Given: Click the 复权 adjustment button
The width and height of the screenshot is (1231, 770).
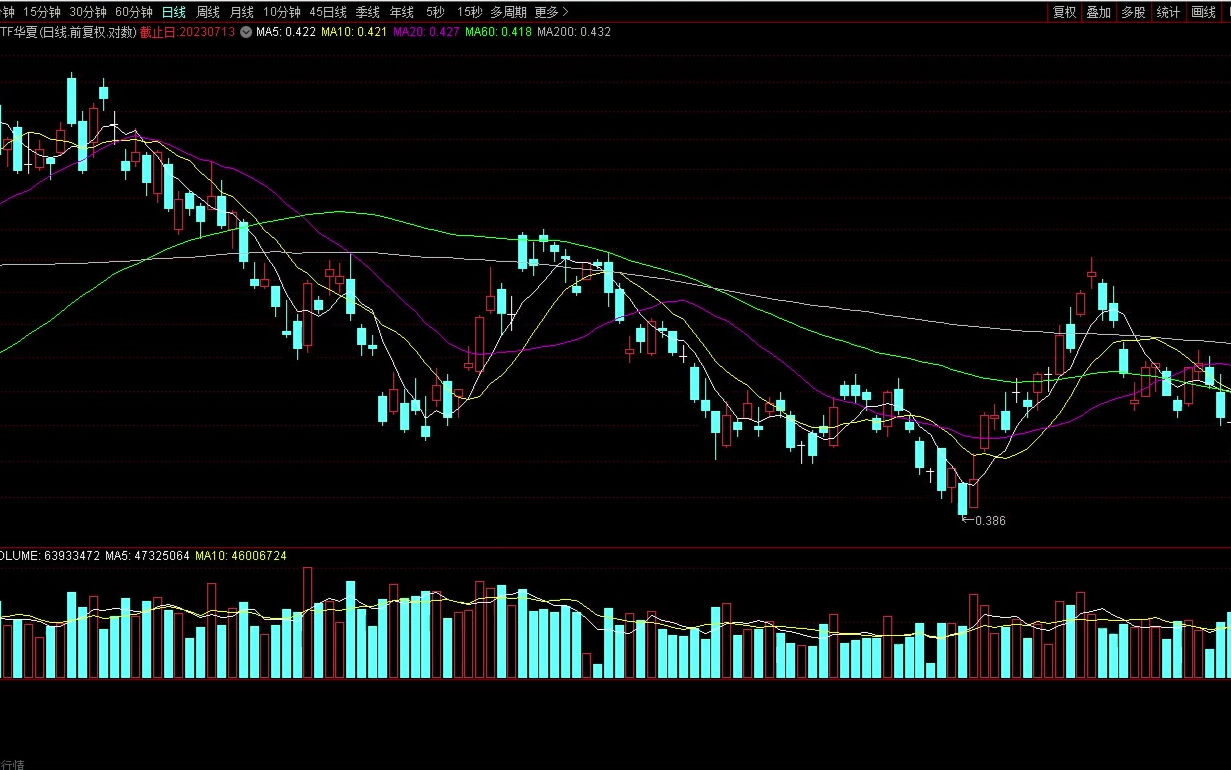Looking at the screenshot, I should coord(1065,12).
